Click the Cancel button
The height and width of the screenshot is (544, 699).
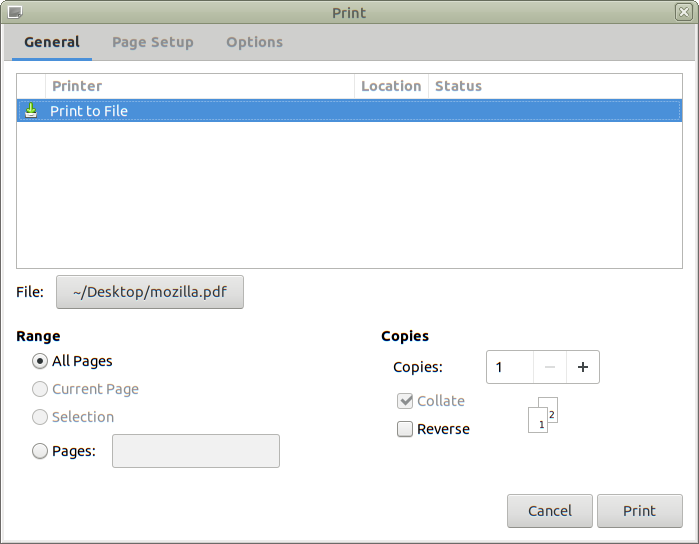(550, 511)
